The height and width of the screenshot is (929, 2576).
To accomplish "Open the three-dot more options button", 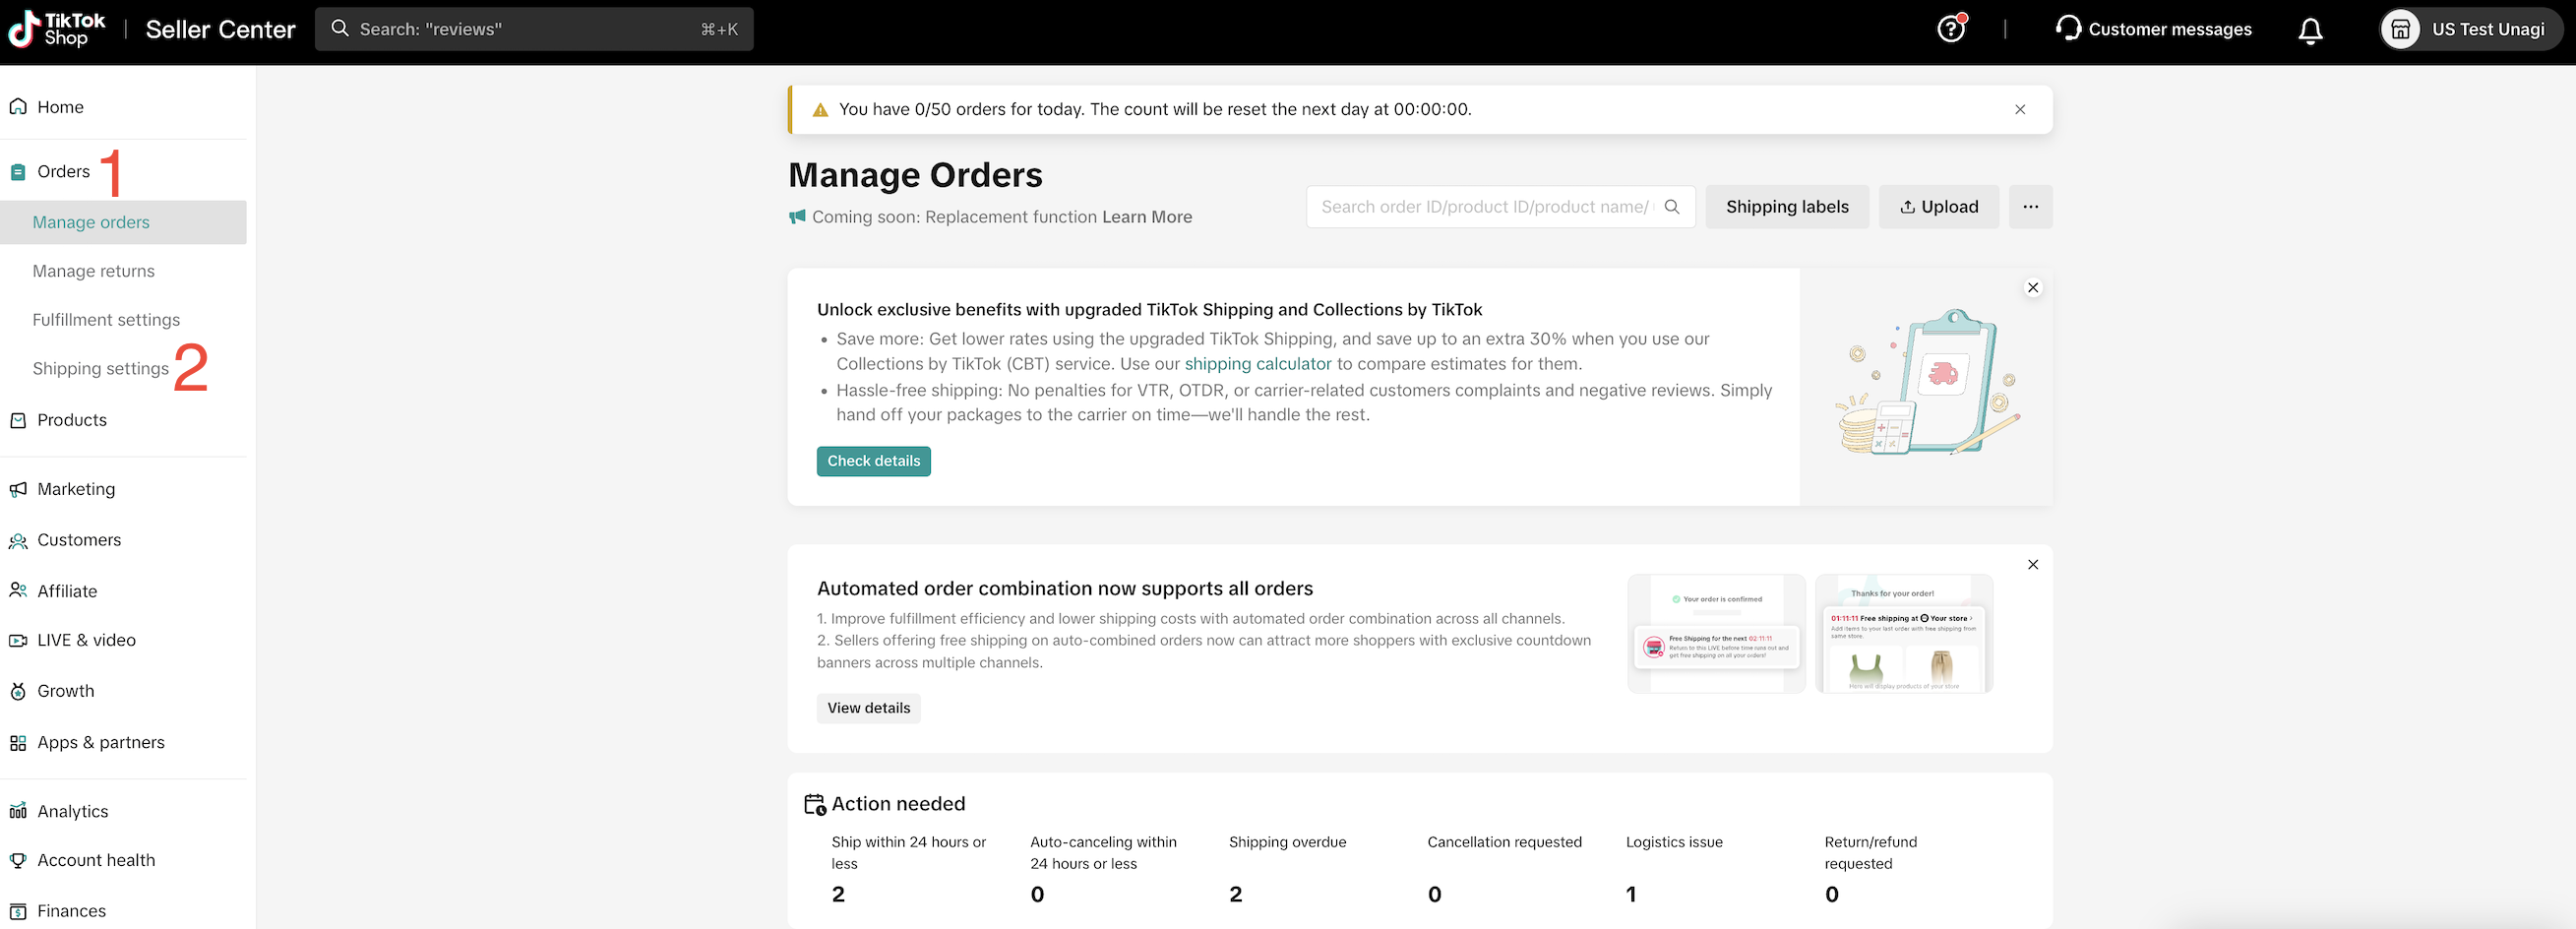I will [x=2030, y=207].
